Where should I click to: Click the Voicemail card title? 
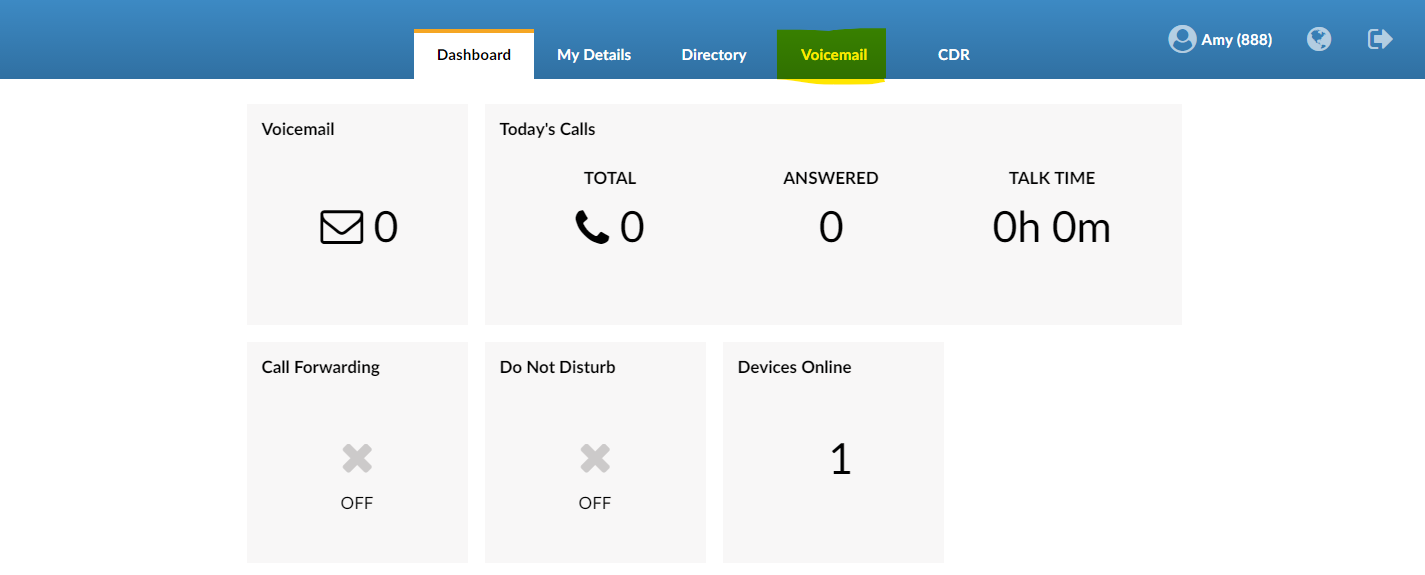(x=298, y=129)
